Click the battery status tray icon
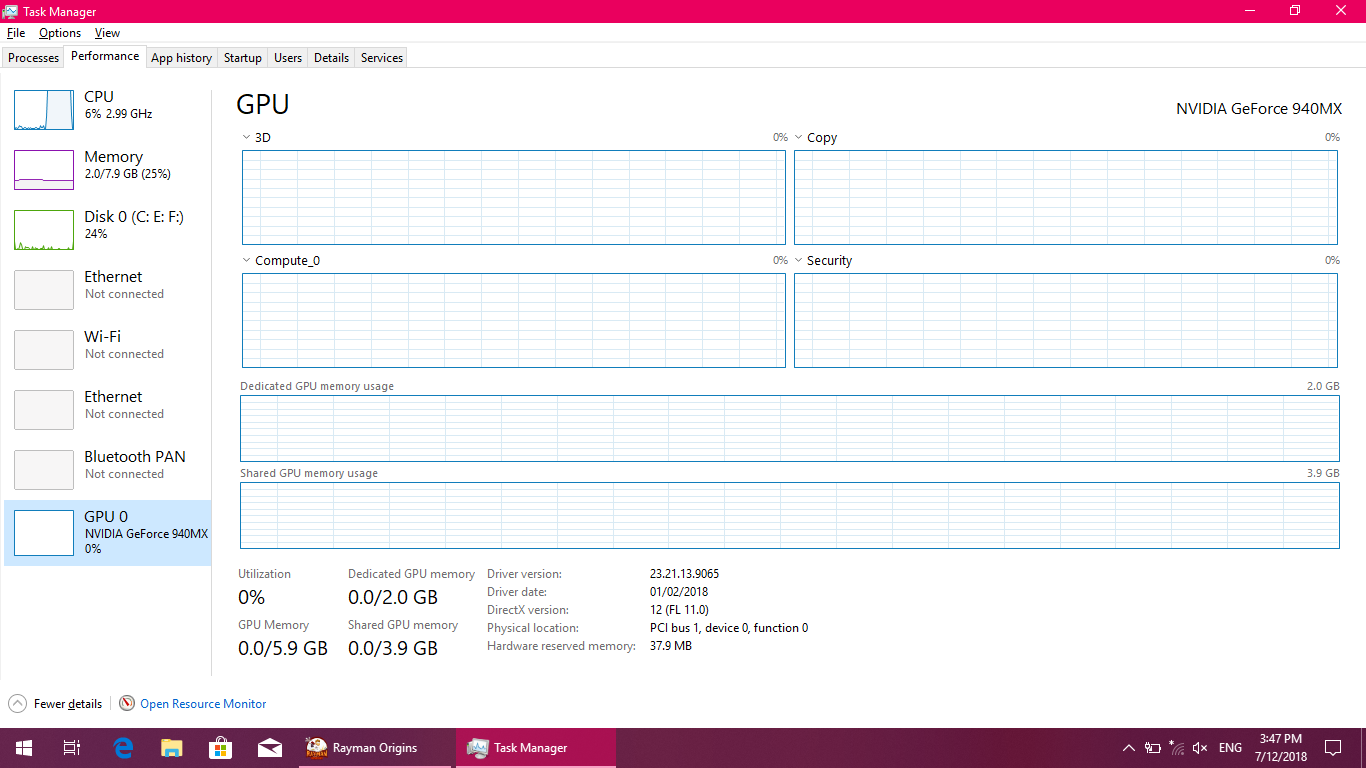 (x=1153, y=748)
